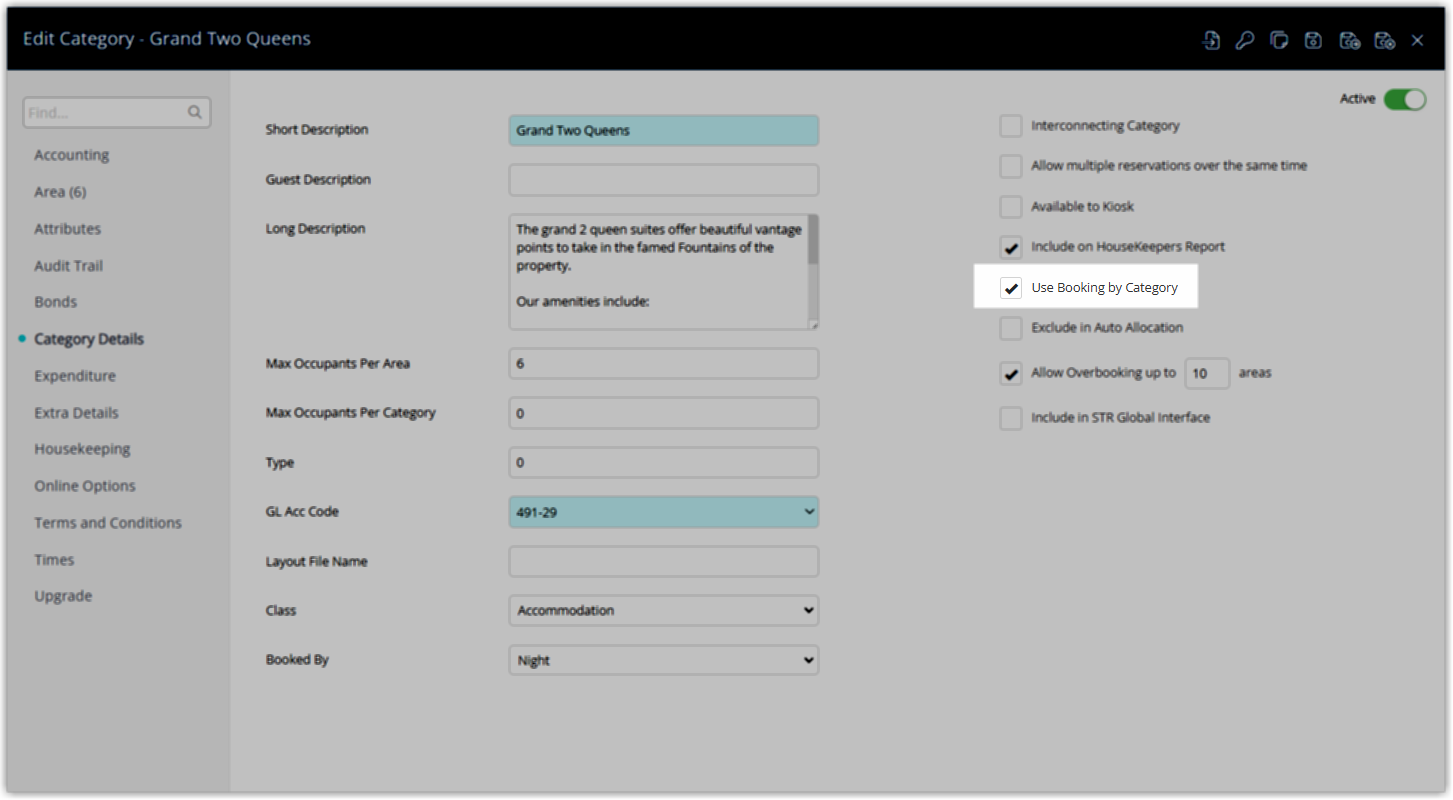
Task: Open Housekeeping section
Action: tap(82, 449)
